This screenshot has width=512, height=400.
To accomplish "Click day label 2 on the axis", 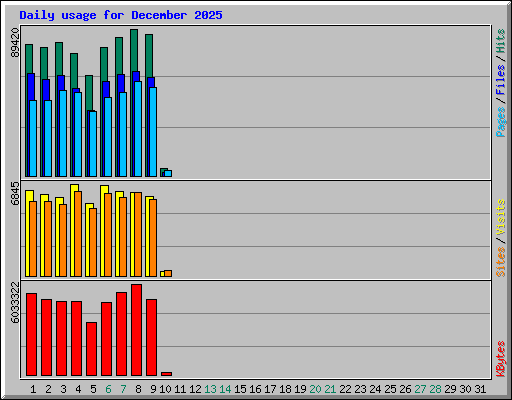I will (x=48, y=389).
